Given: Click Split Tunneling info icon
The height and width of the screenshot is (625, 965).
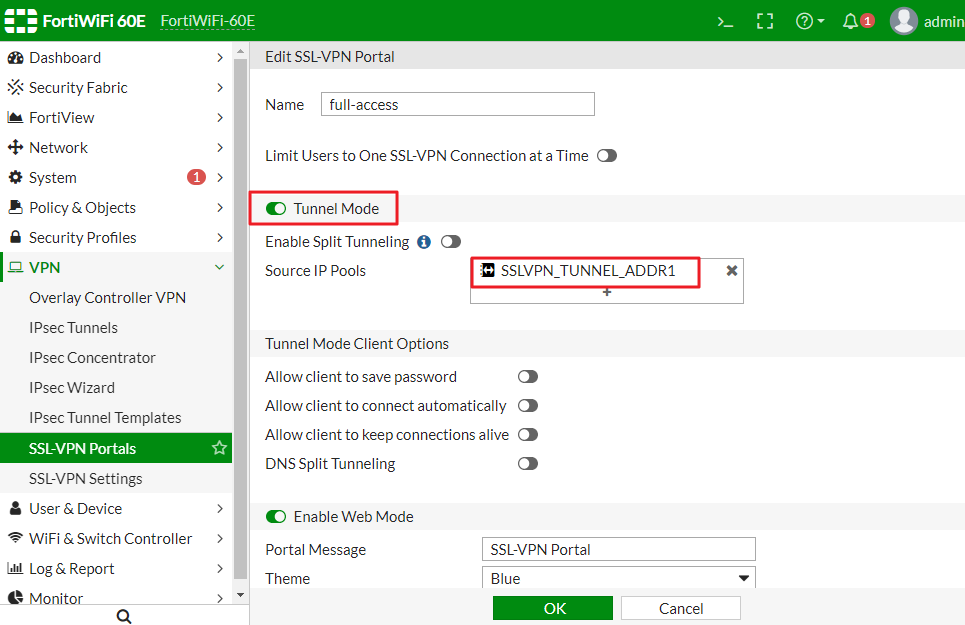Looking at the screenshot, I should point(424,242).
